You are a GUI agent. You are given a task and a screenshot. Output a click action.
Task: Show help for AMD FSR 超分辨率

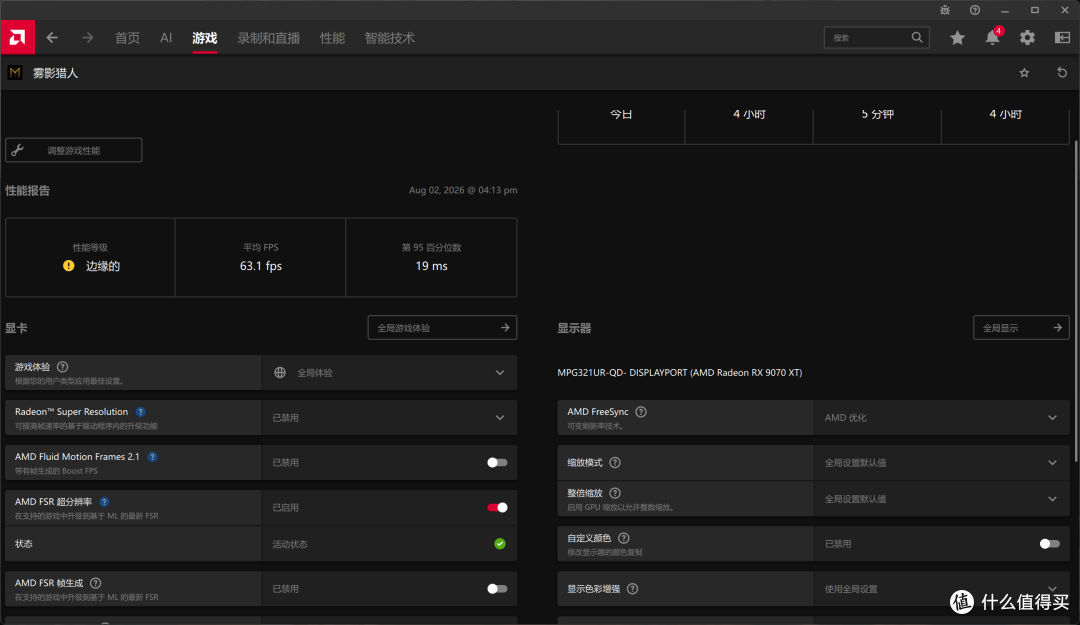pos(104,502)
